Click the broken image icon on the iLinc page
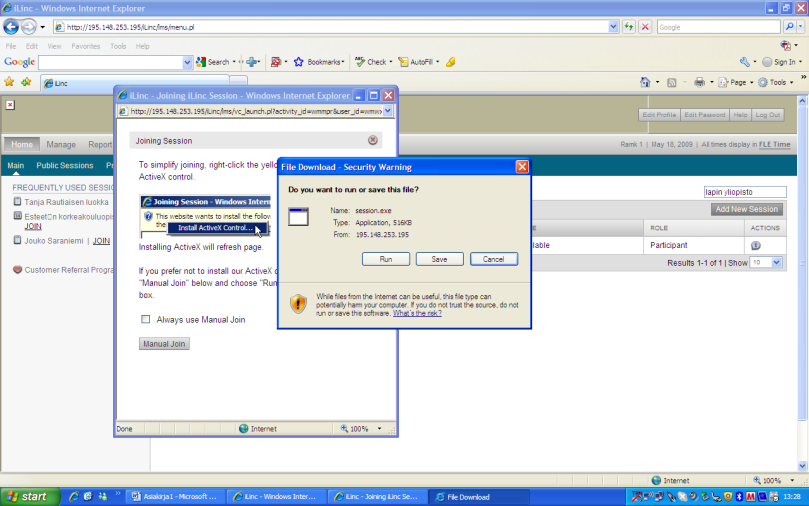The width and height of the screenshot is (809, 506). point(10,105)
